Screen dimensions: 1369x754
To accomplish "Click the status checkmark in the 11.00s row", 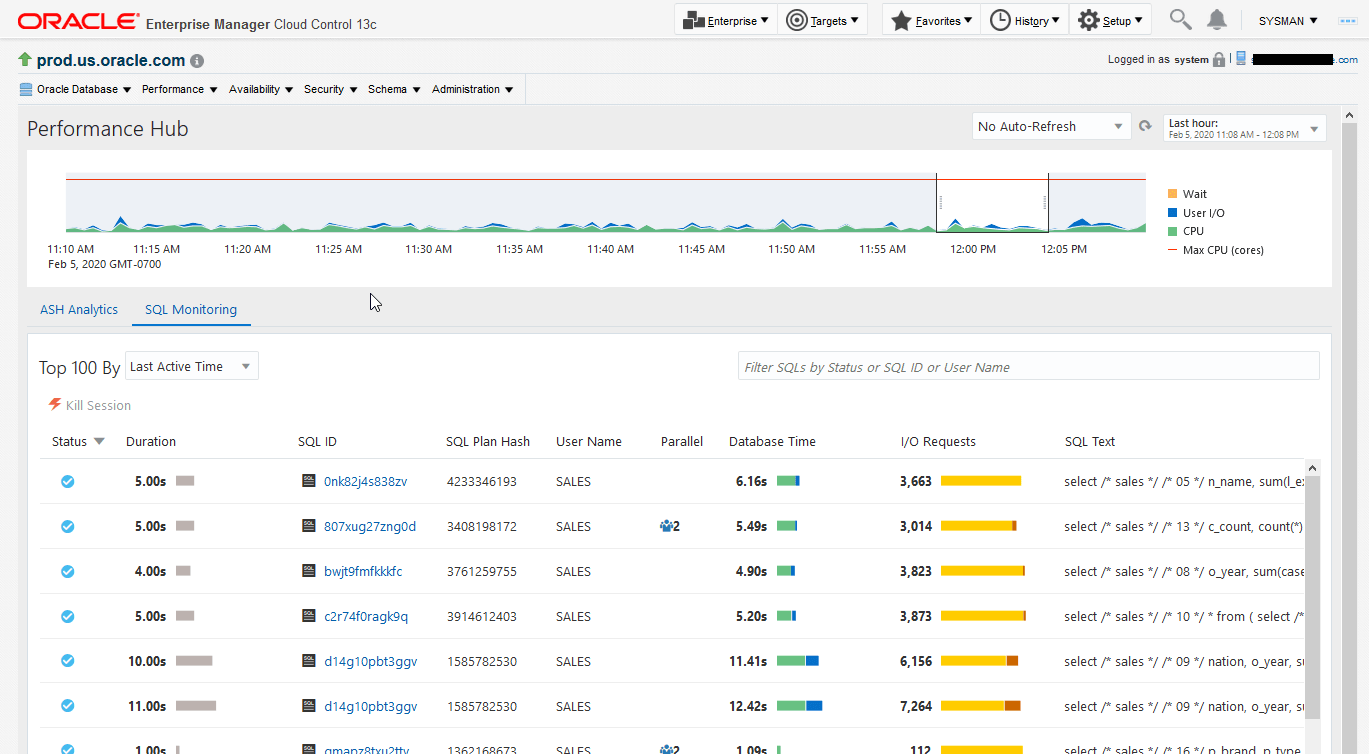I will [67, 706].
